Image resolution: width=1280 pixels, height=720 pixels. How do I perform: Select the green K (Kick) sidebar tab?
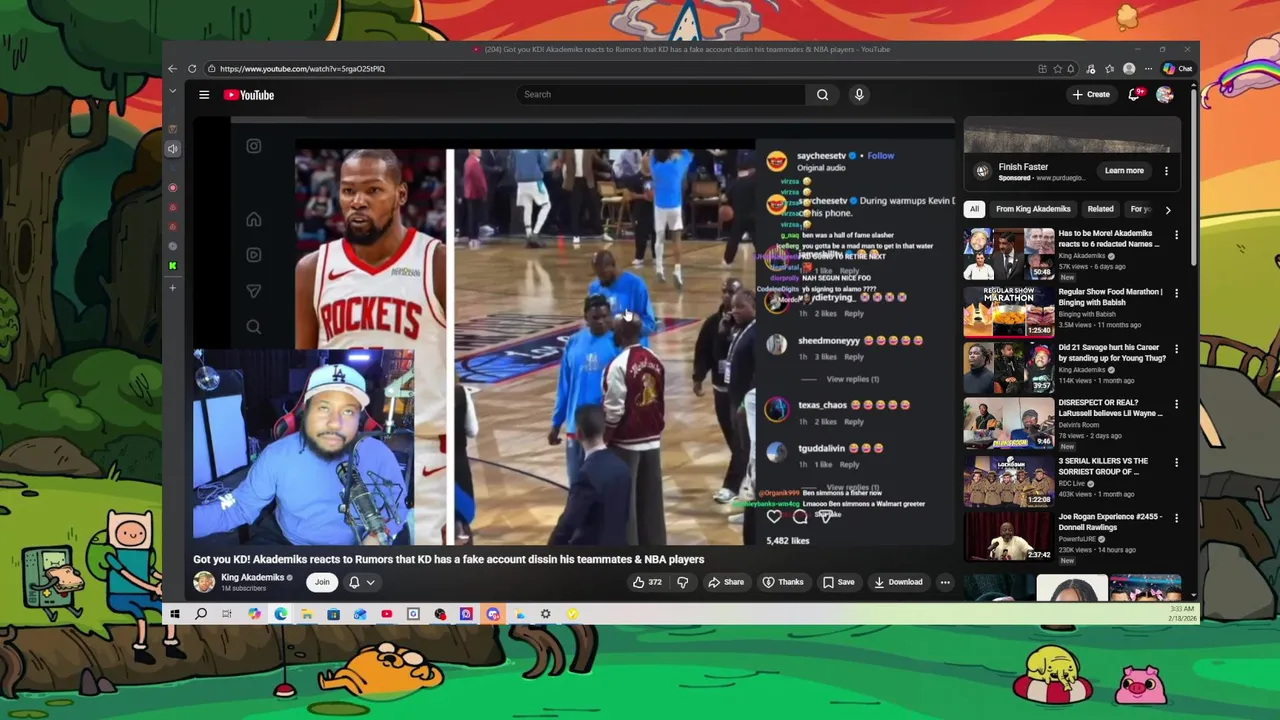click(x=172, y=266)
